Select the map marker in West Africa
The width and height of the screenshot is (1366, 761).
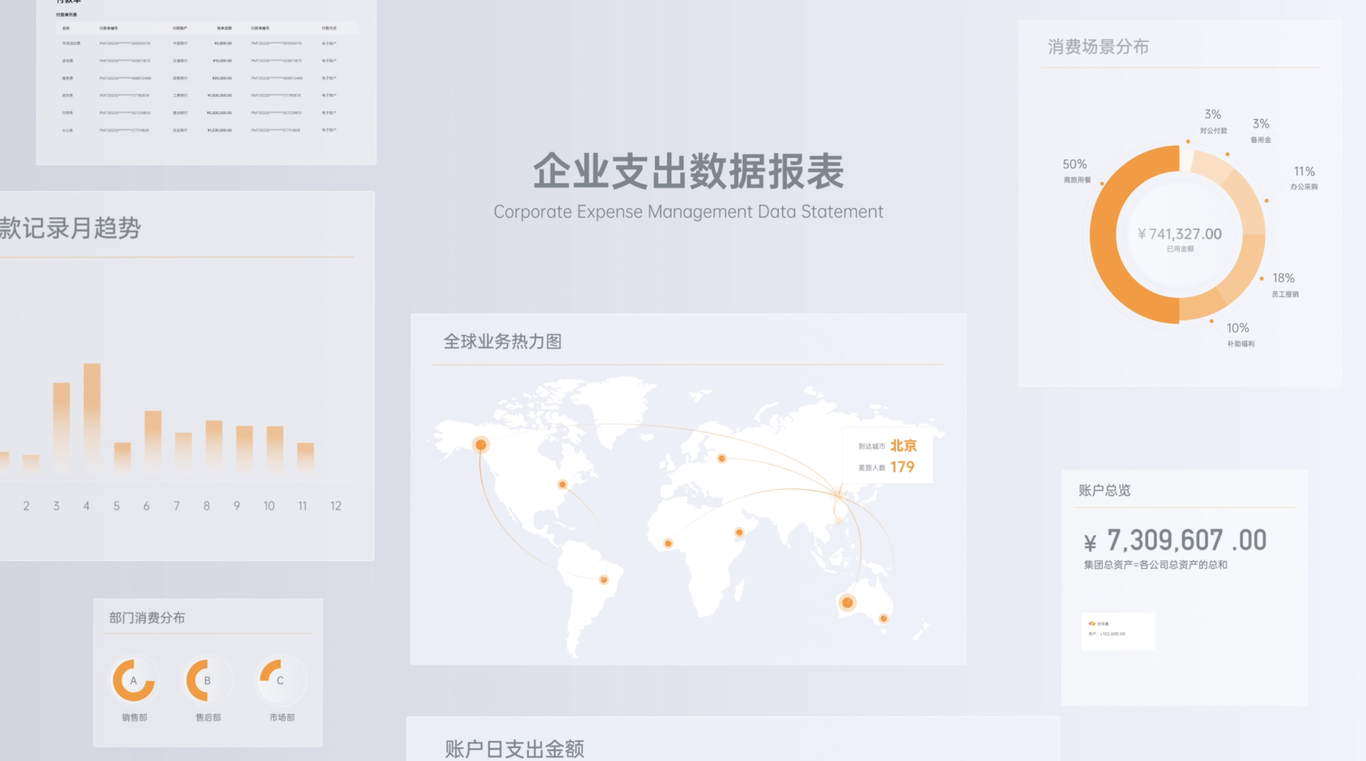[668, 544]
